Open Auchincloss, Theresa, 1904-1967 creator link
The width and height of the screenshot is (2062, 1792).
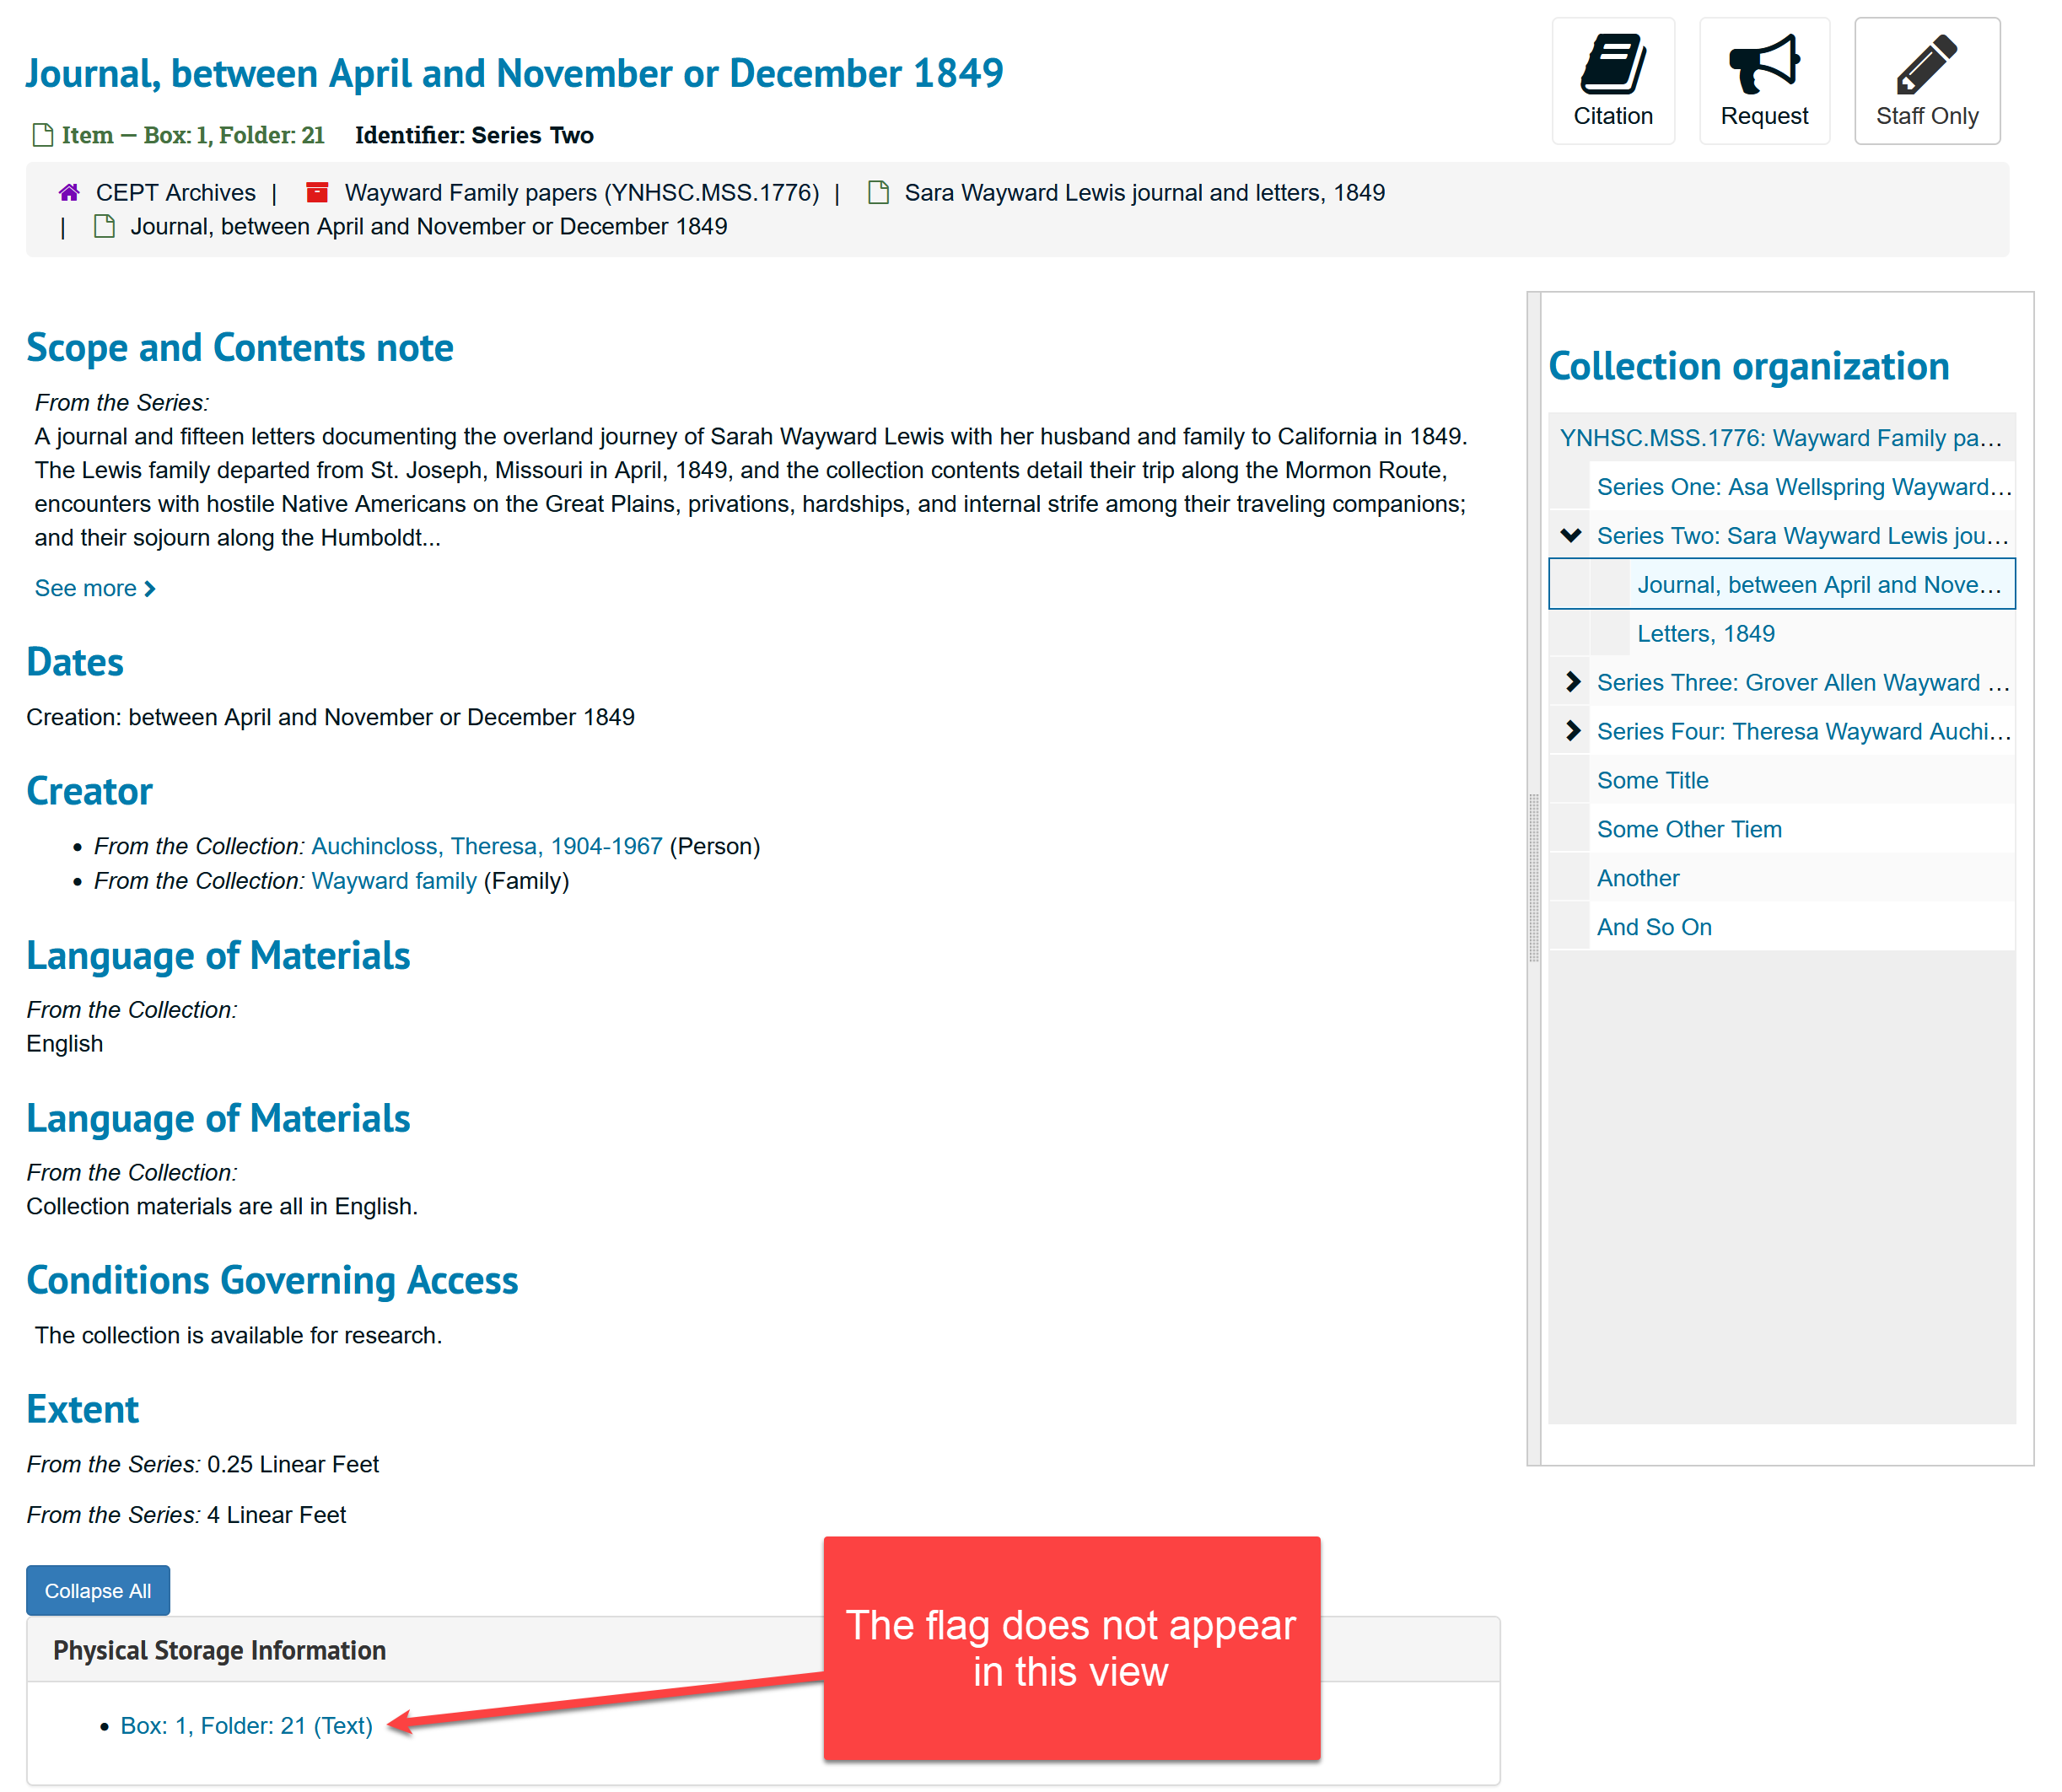[486, 846]
